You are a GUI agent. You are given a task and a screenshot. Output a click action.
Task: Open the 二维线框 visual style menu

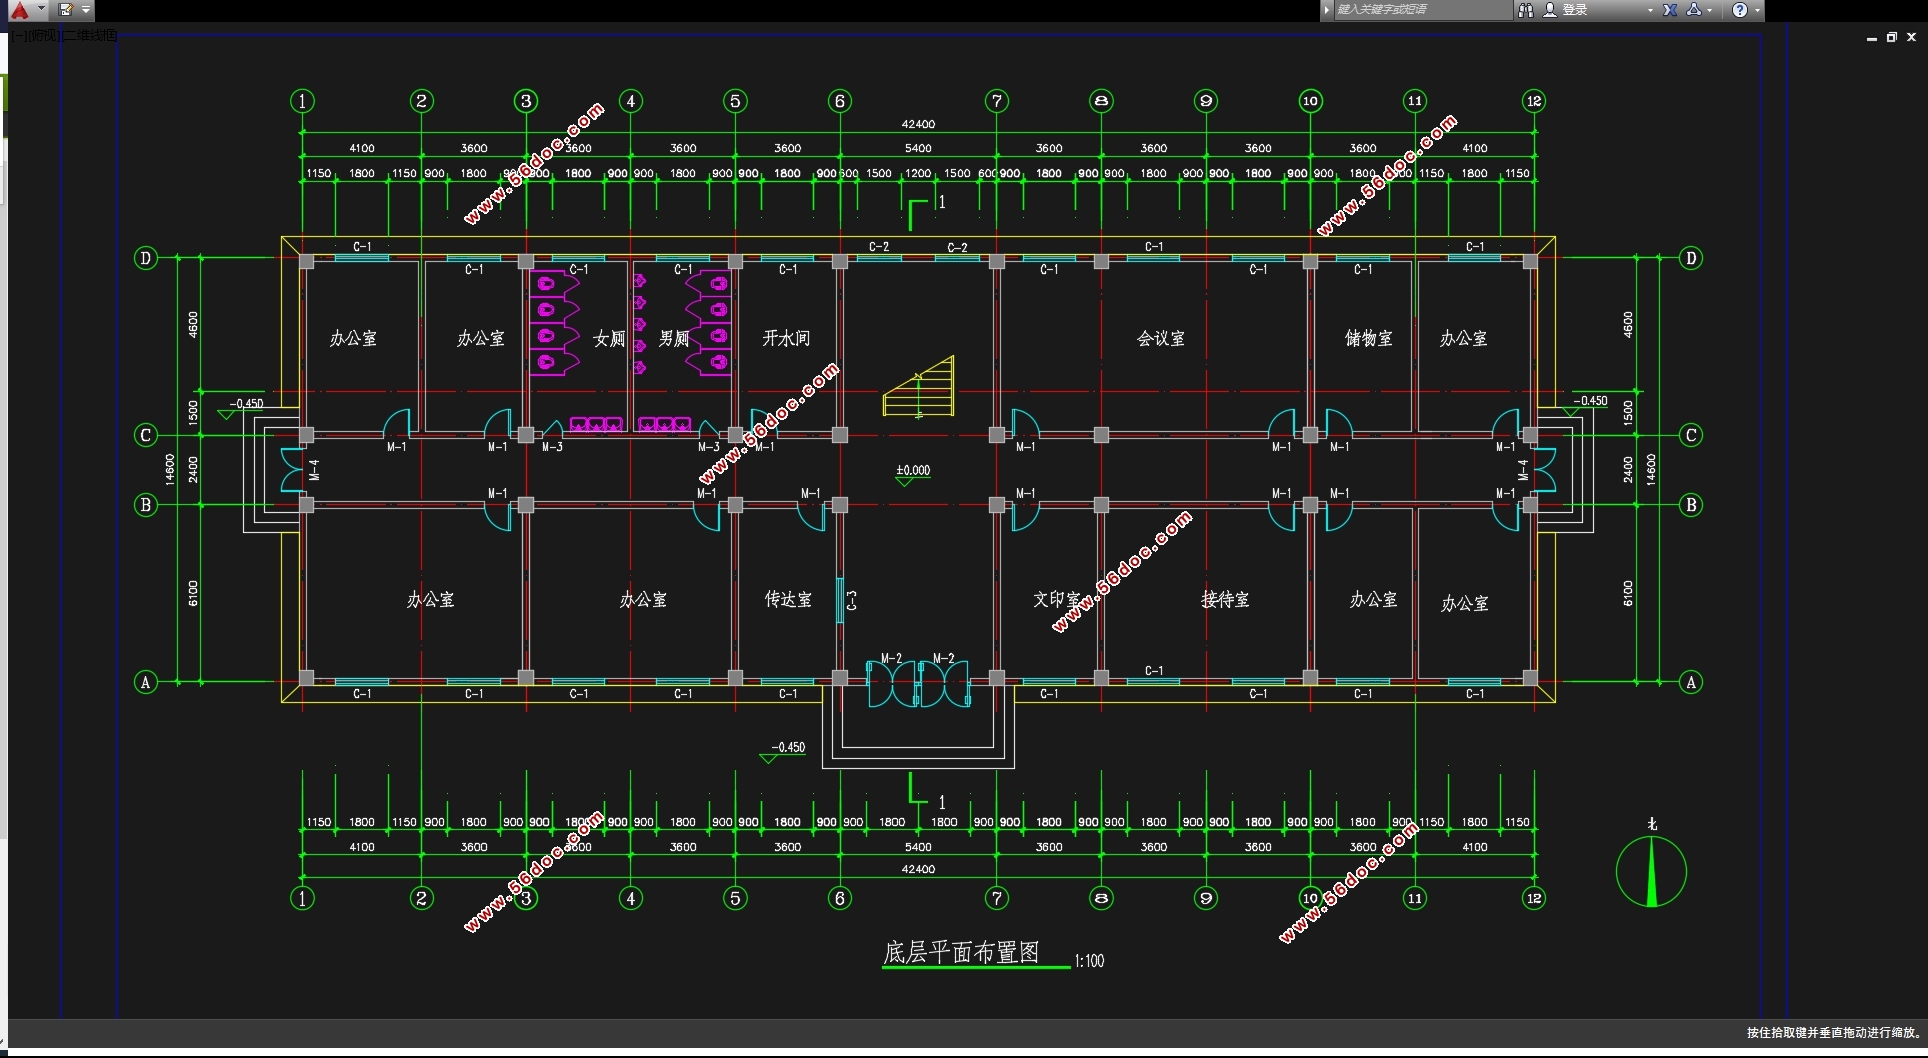click(90, 35)
